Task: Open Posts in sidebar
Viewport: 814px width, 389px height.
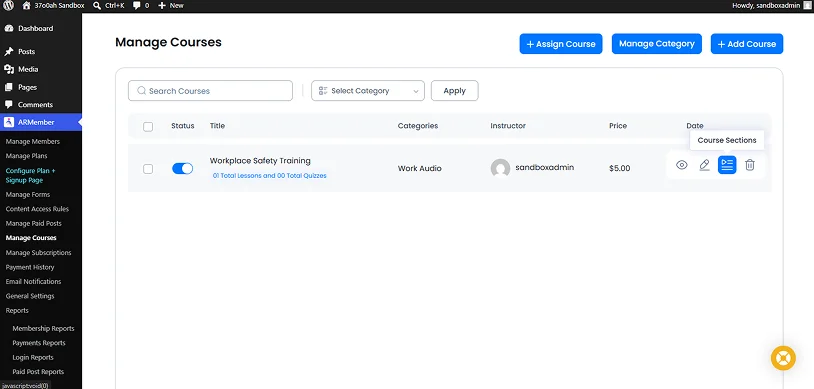Action: click(x=26, y=51)
